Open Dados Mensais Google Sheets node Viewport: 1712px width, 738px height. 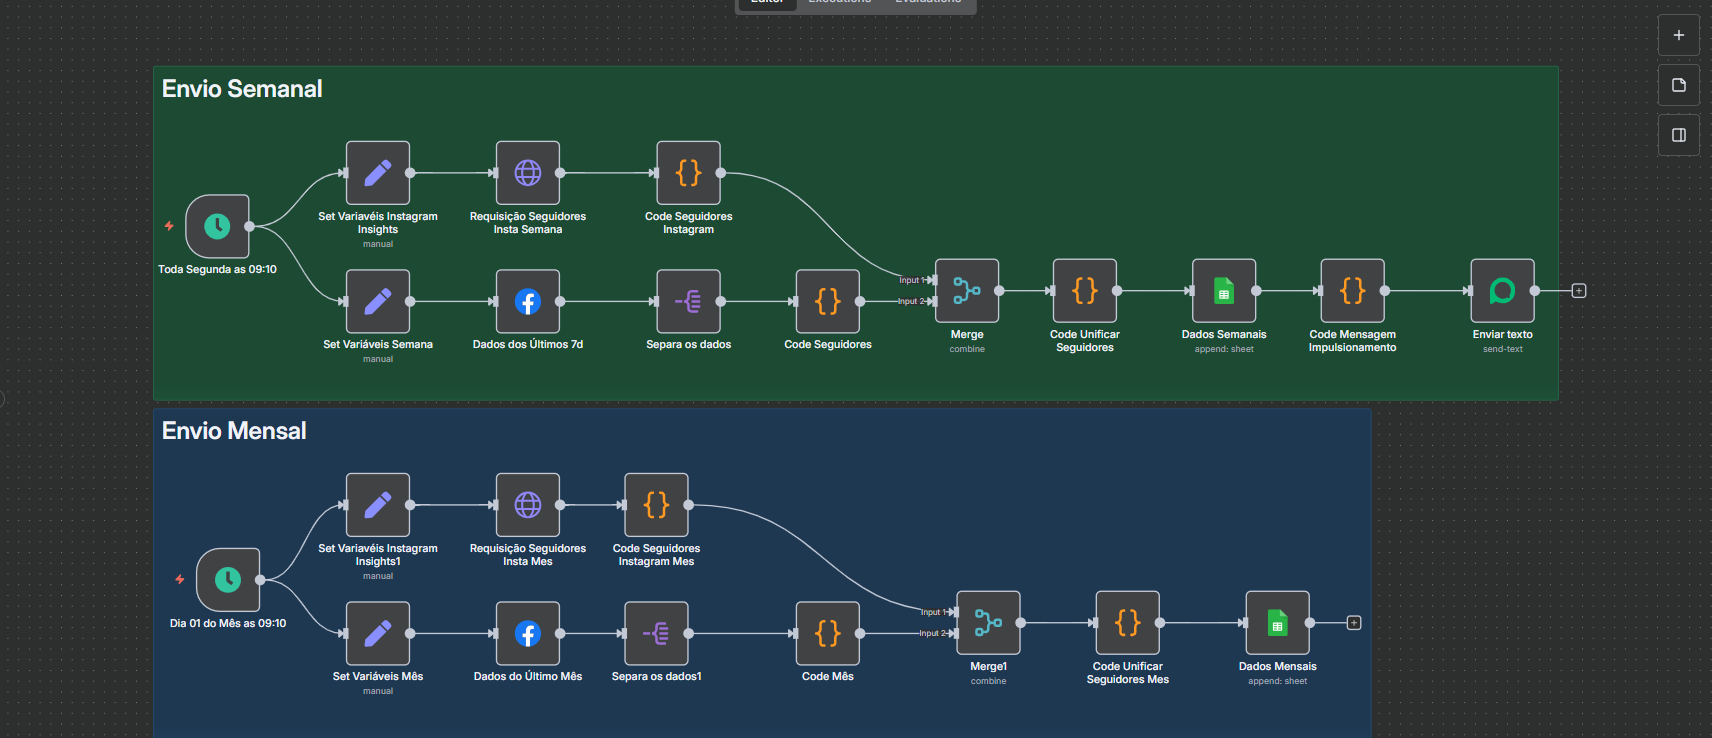(x=1277, y=623)
